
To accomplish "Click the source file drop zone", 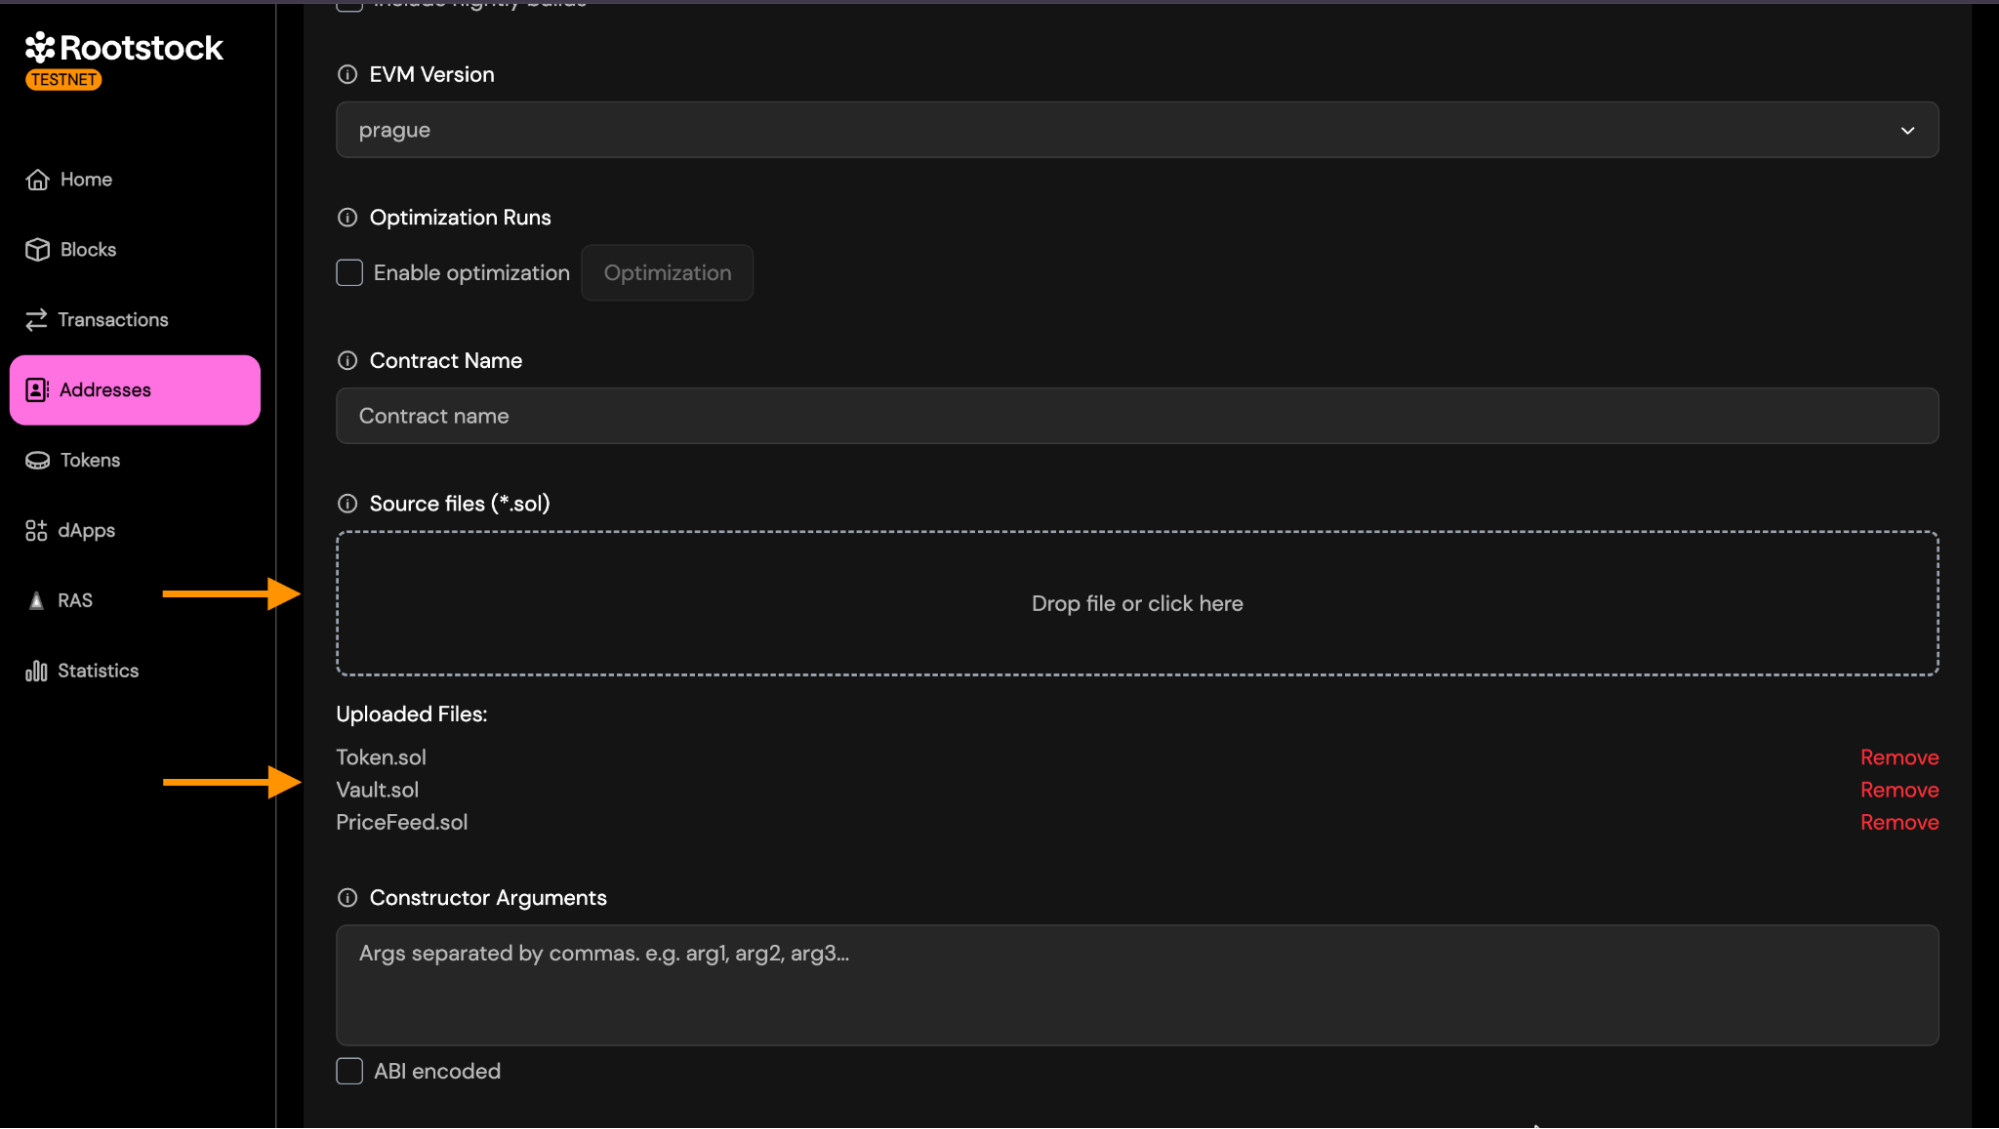I will [1136, 604].
